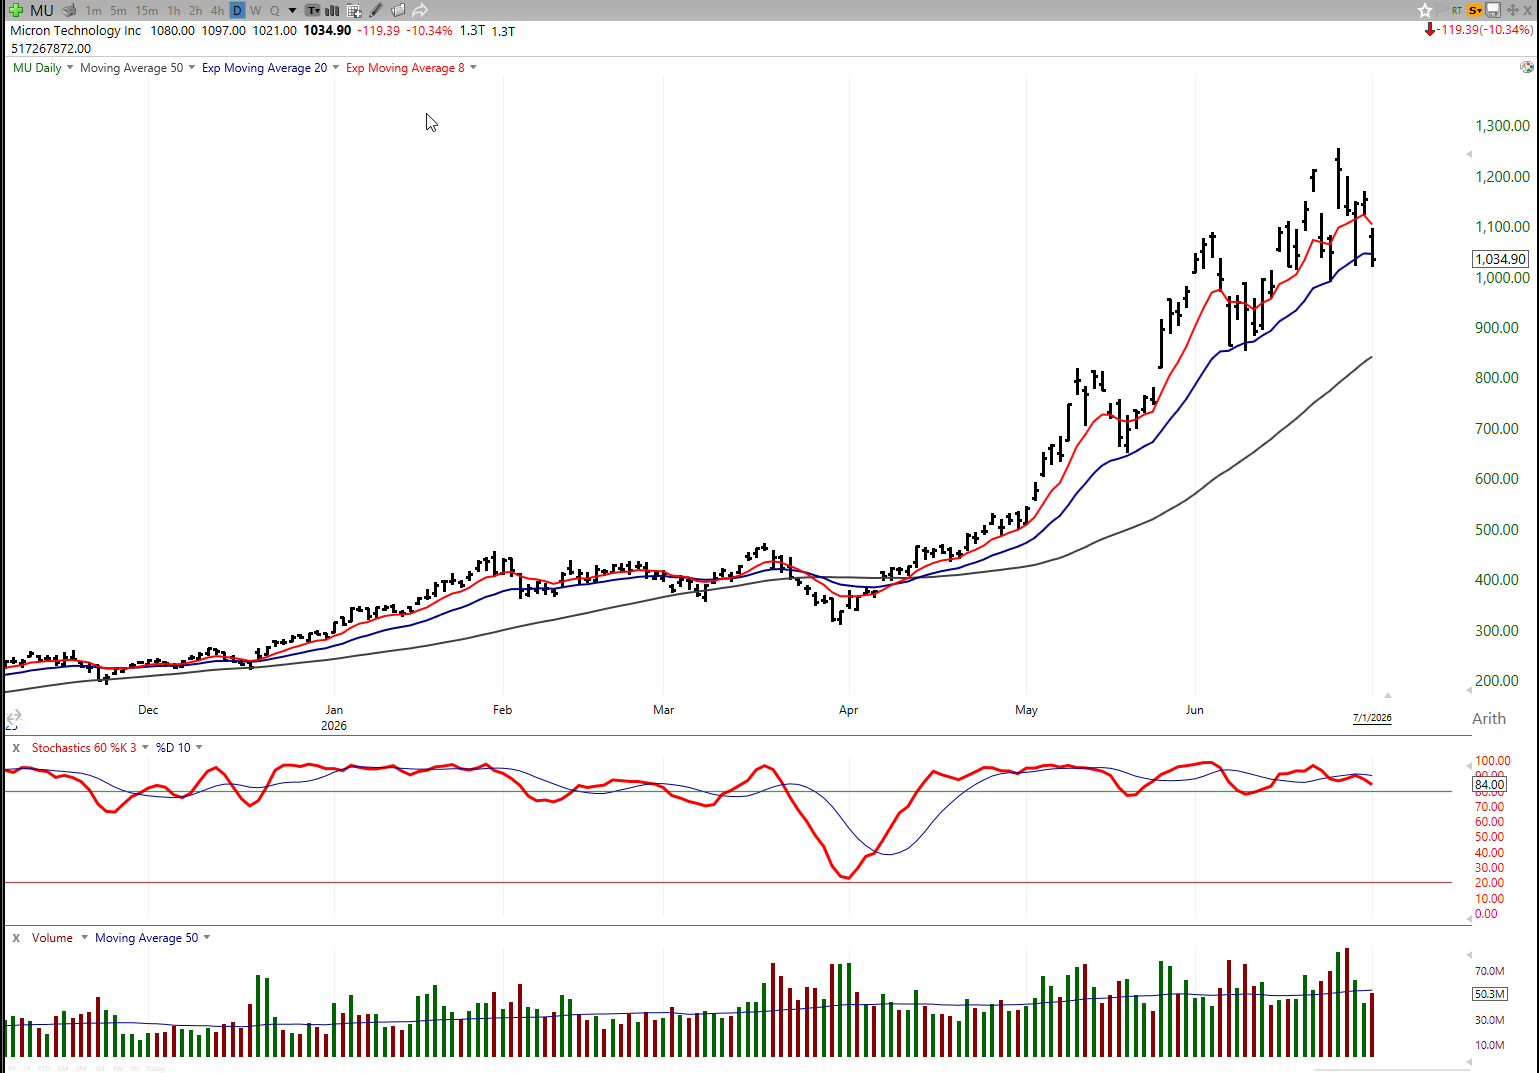
Task: Open the T text style tool dropdown
Action: (x=313, y=10)
